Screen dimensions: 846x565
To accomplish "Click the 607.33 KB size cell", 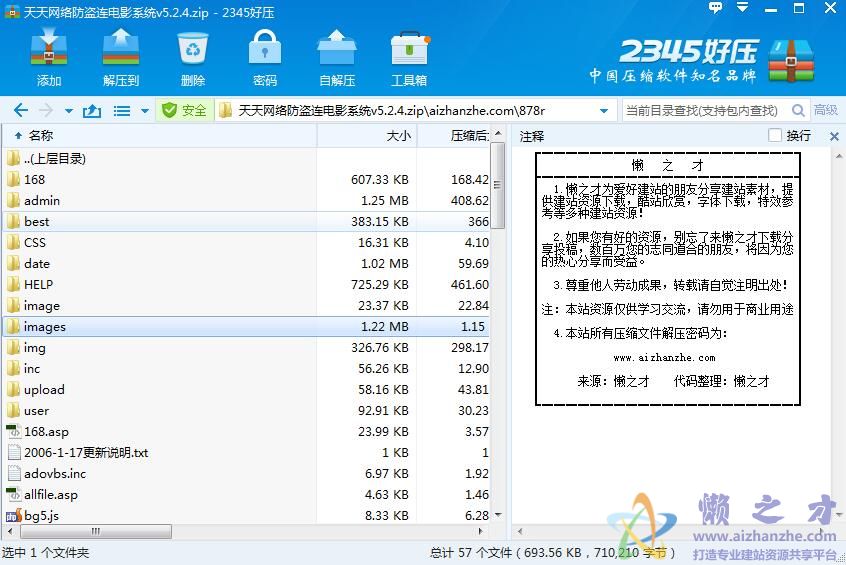I will (x=380, y=180).
